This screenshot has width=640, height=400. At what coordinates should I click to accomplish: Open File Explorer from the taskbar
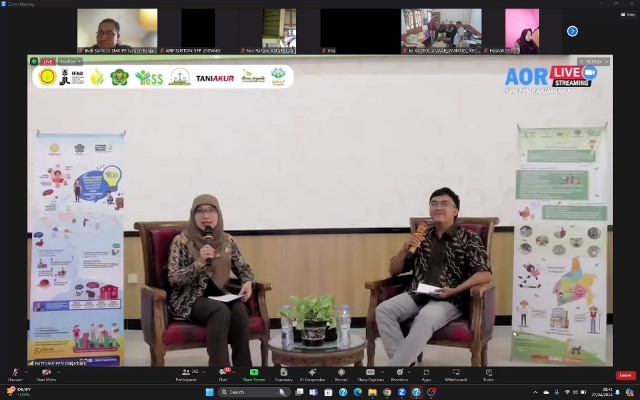372,392
